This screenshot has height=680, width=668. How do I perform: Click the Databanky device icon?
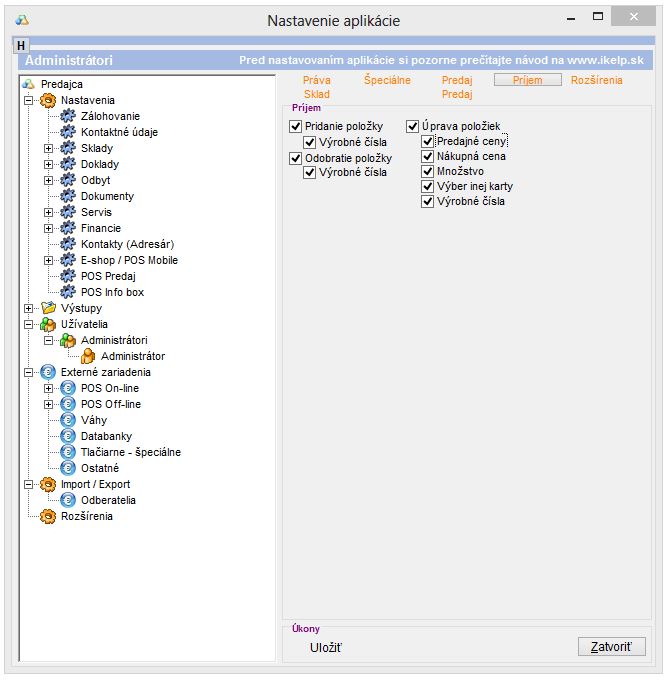(68, 436)
